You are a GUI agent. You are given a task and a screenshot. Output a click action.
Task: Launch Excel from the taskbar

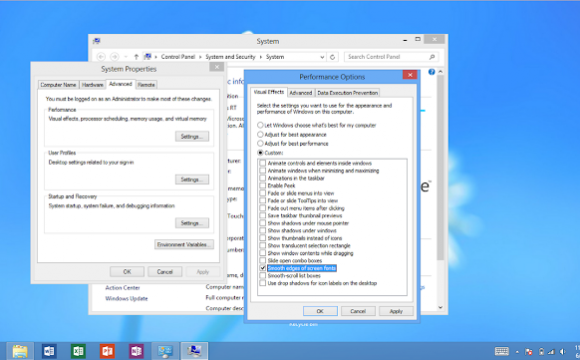(78, 351)
